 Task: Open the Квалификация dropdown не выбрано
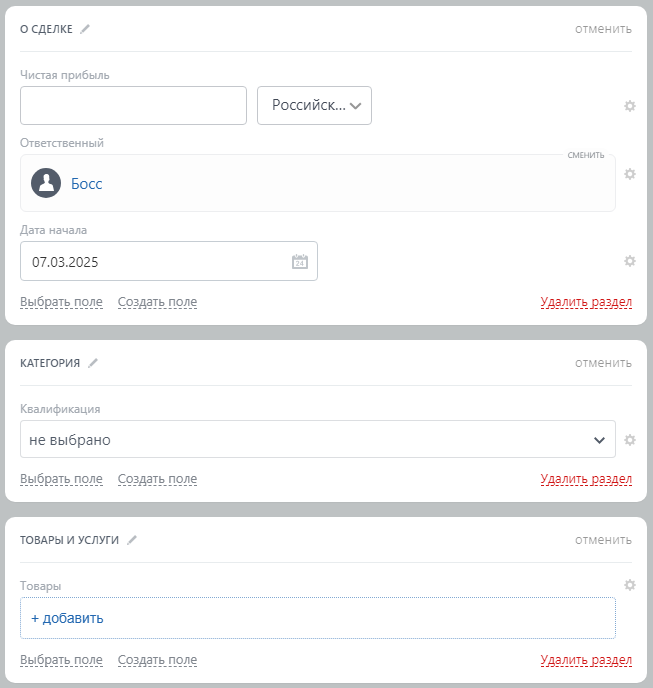[x=317, y=439]
